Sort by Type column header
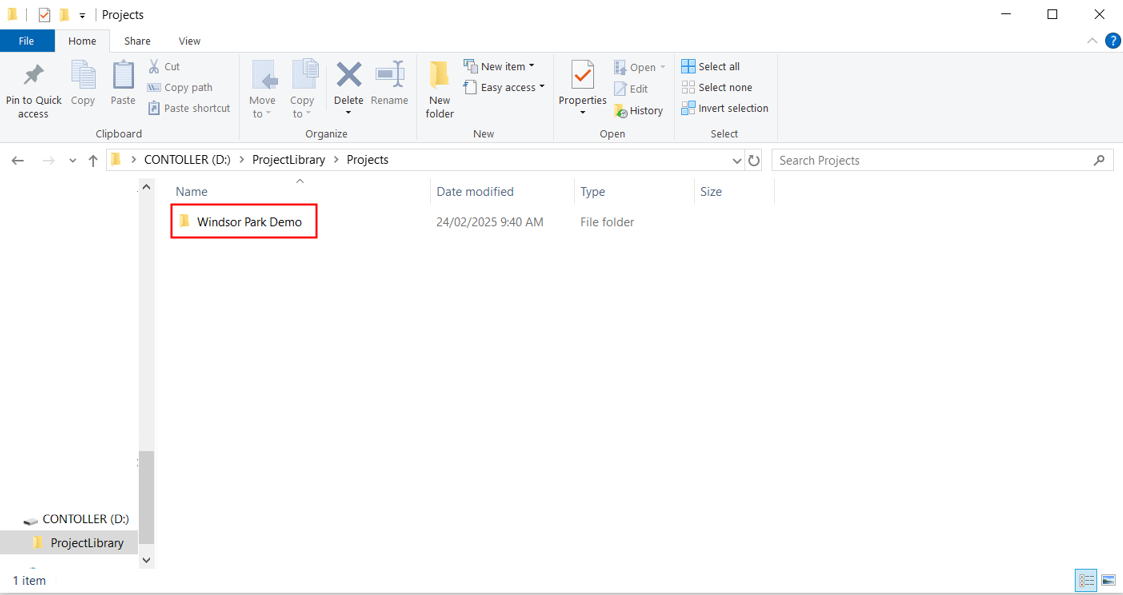The image size is (1123, 595). pyautogui.click(x=593, y=192)
